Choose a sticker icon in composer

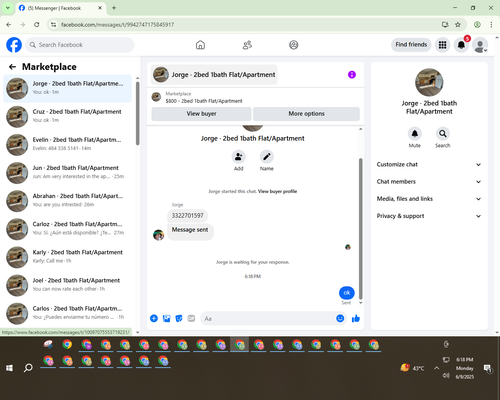(179, 318)
